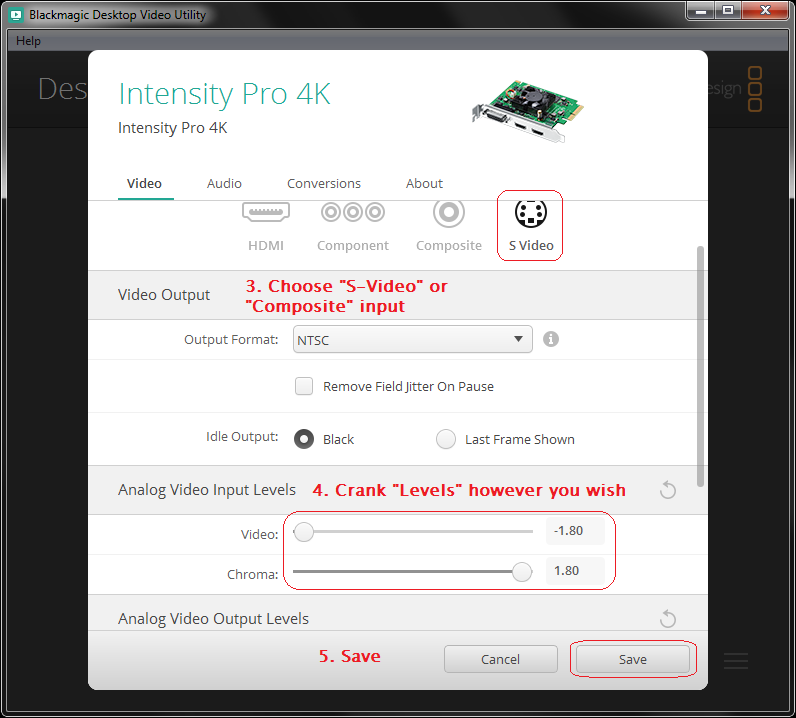The height and width of the screenshot is (718, 796).
Task: Click the Video level value field -1.80
Action: tap(575, 531)
